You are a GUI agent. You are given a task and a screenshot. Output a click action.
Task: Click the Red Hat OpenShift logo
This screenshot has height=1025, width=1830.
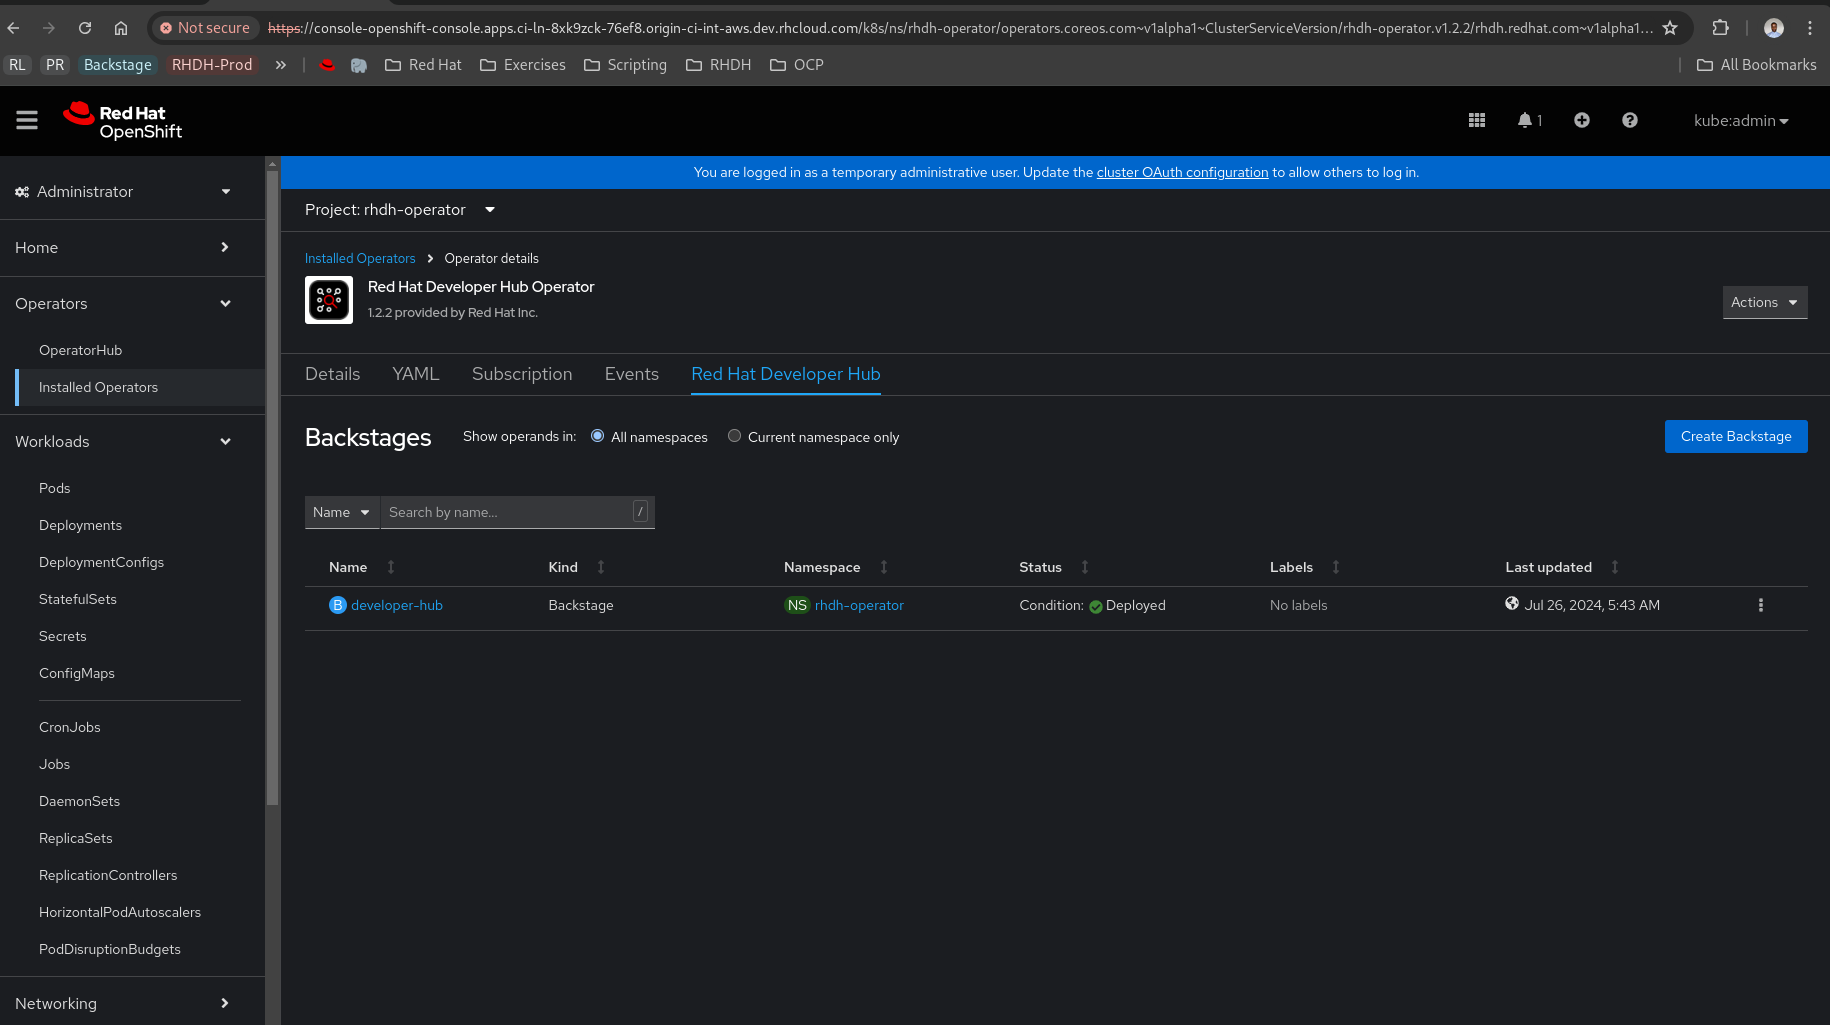pyautogui.click(x=123, y=121)
